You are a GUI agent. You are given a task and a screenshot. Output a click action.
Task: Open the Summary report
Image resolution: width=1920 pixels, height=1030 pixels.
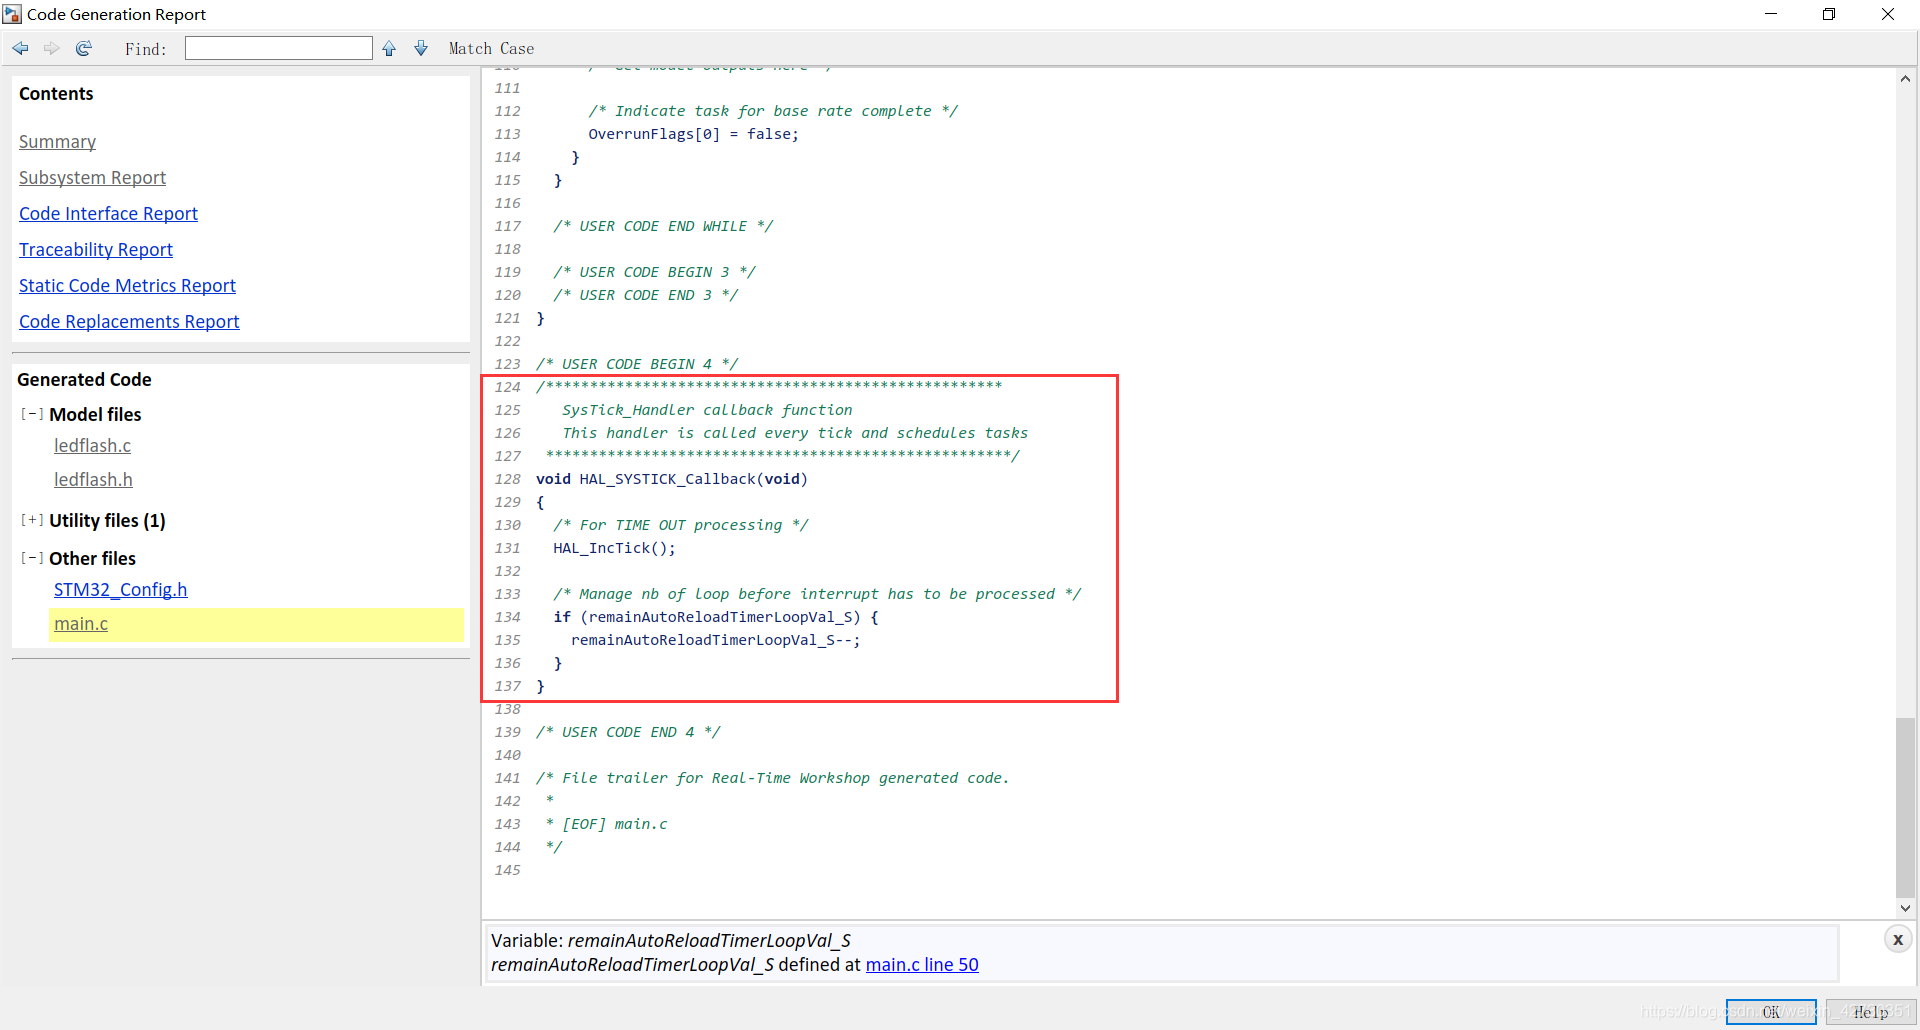pyautogui.click(x=57, y=142)
